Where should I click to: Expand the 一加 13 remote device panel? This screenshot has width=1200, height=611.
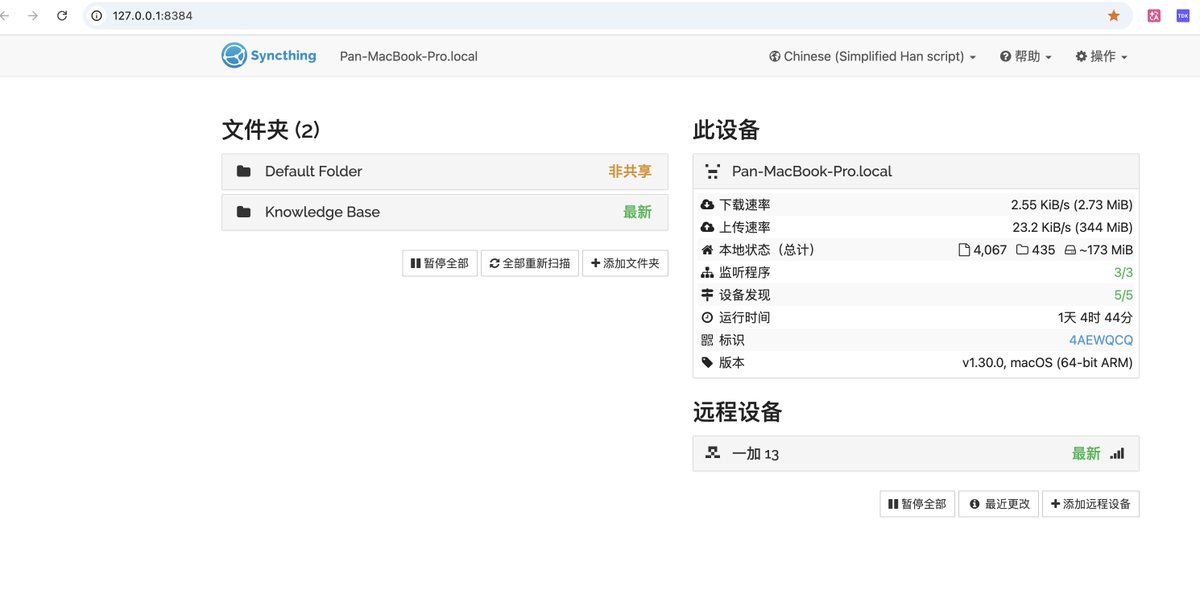pyautogui.click(x=916, y=453)
